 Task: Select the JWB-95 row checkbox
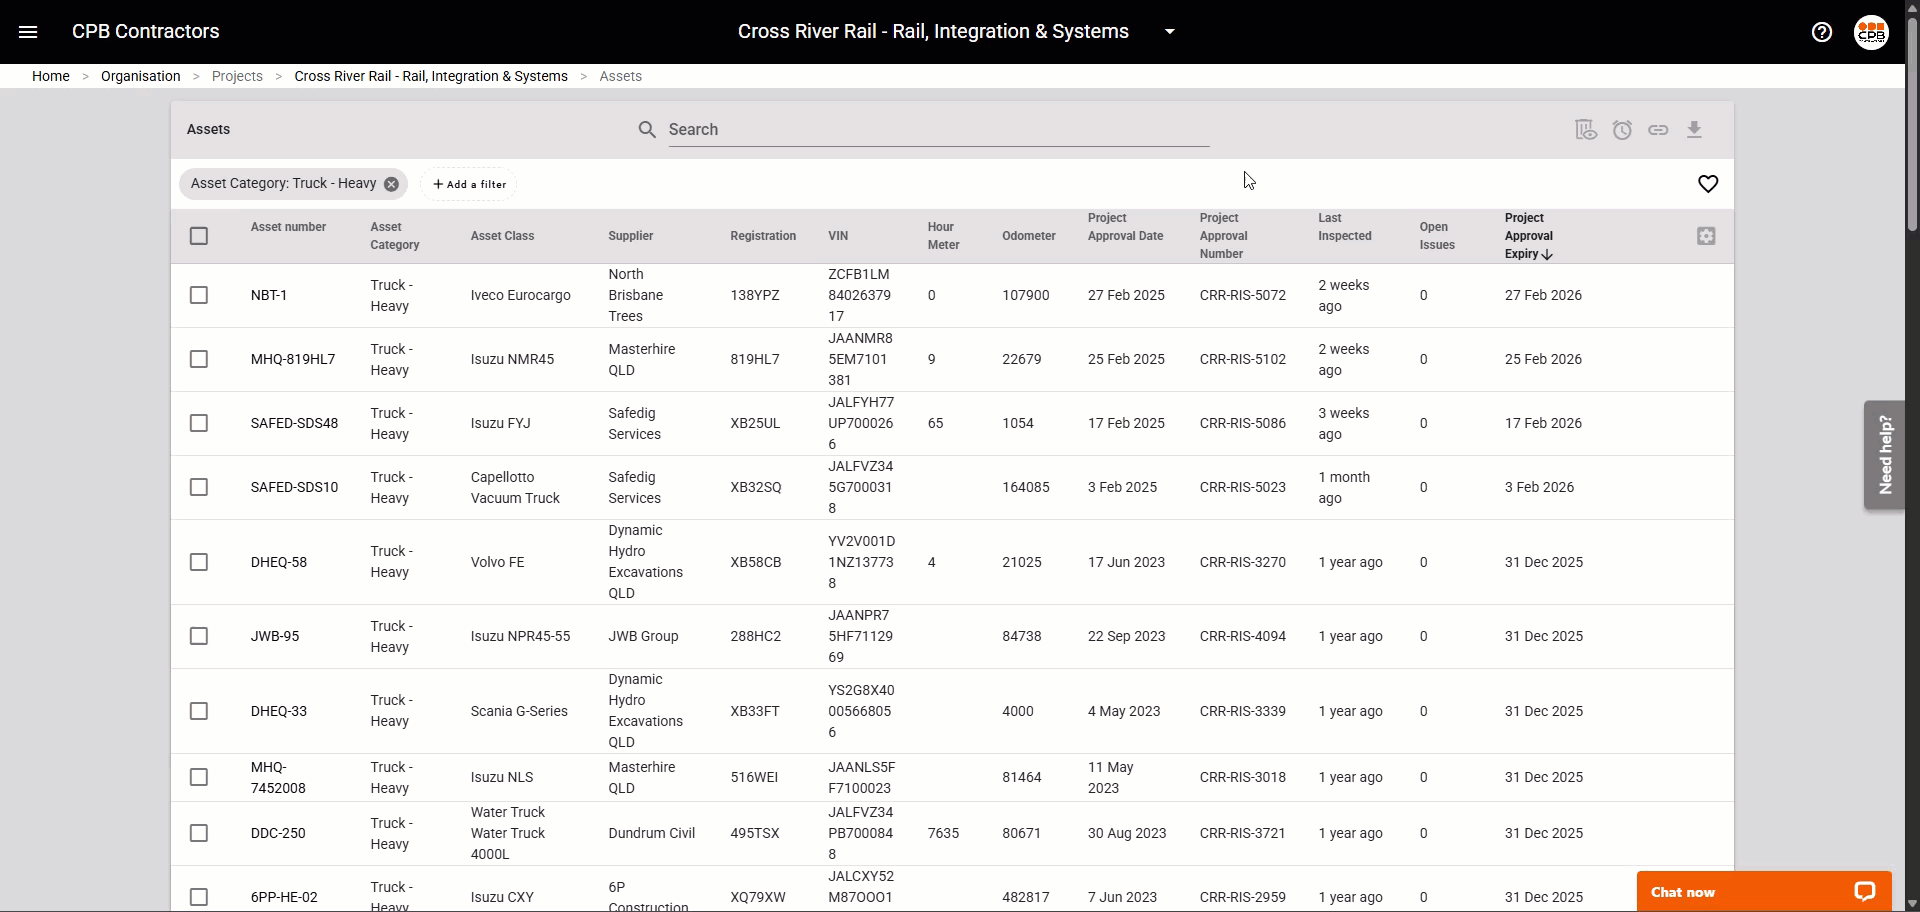tap(199, 636)
